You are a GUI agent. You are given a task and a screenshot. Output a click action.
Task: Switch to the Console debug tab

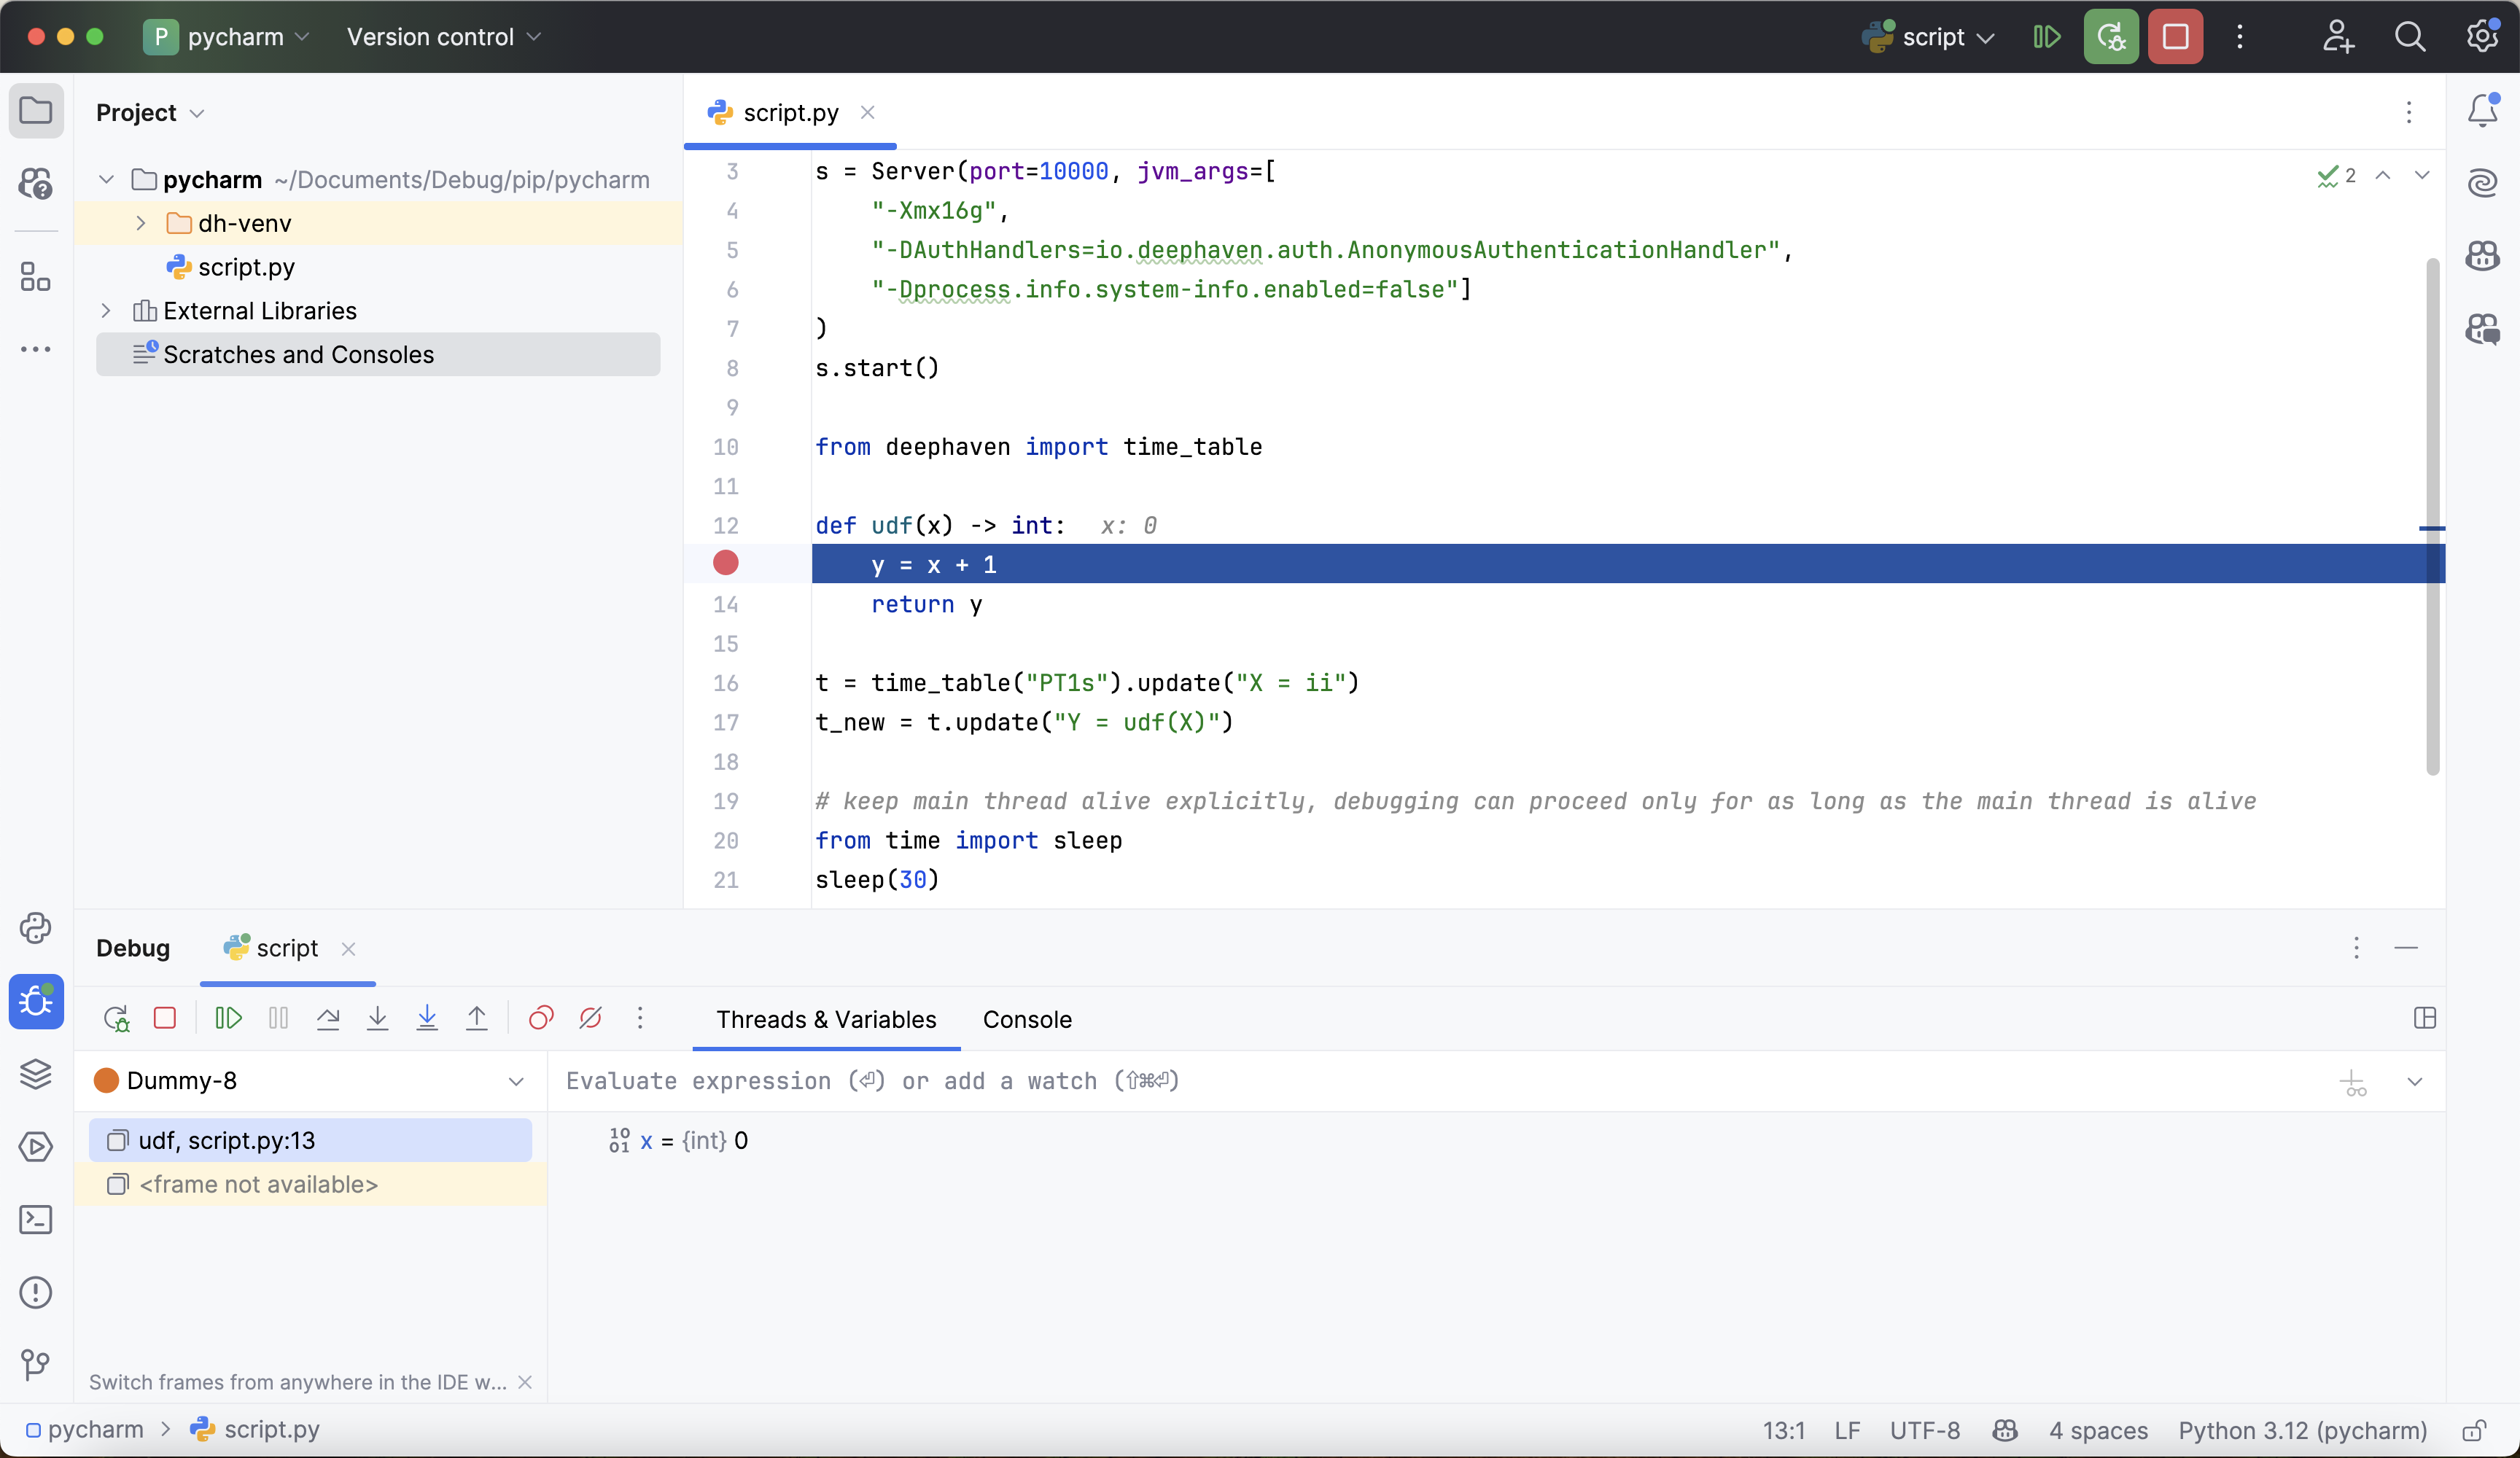(1027, 1019)
